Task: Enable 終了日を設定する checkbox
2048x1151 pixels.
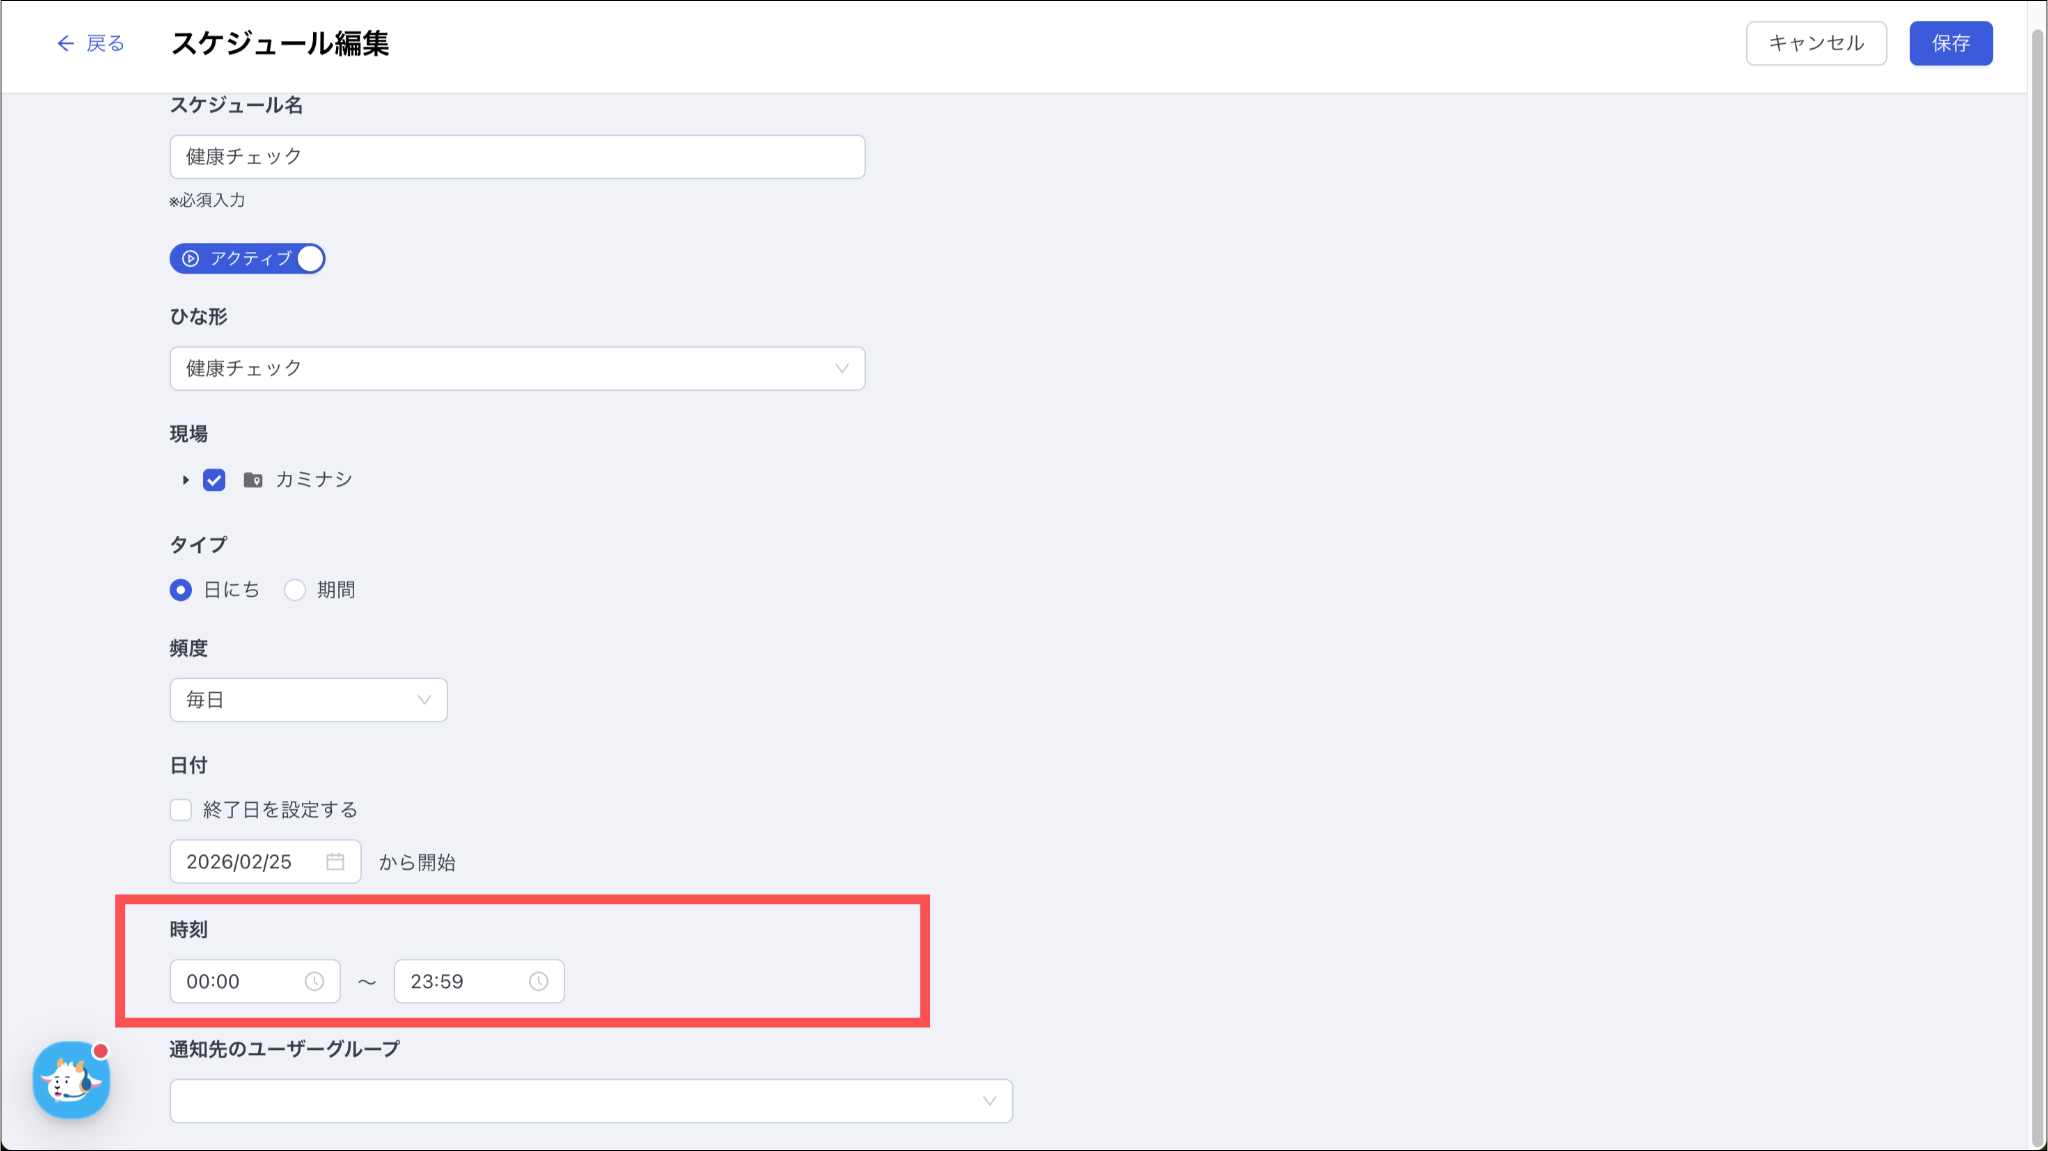Action: tap(181, 810)
